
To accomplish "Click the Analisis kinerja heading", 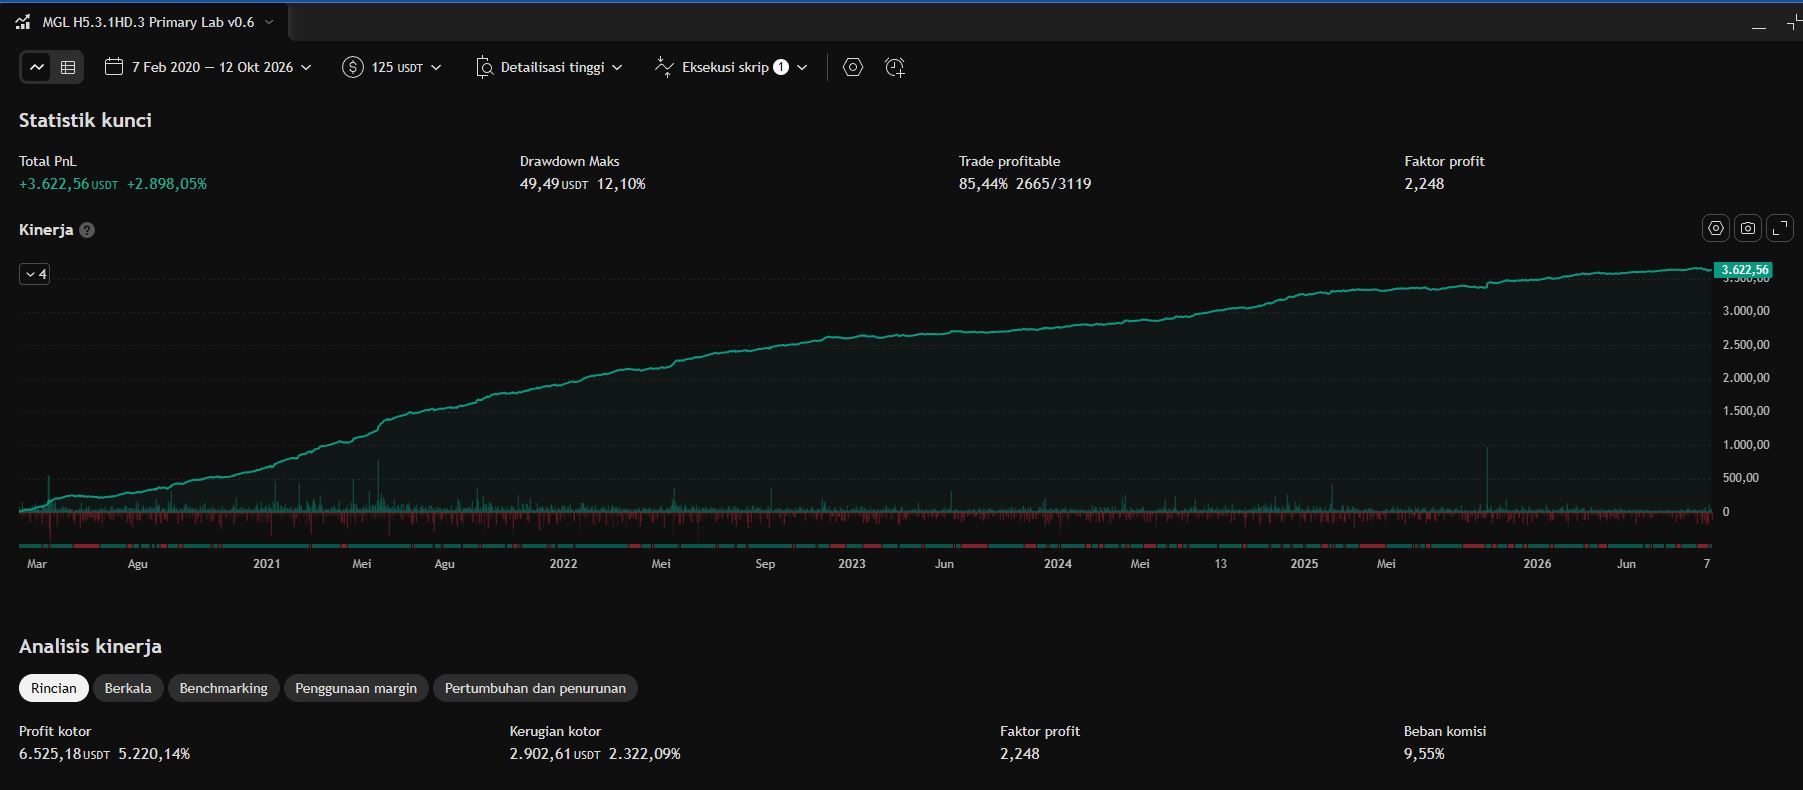I will click(x=90, y=646).
